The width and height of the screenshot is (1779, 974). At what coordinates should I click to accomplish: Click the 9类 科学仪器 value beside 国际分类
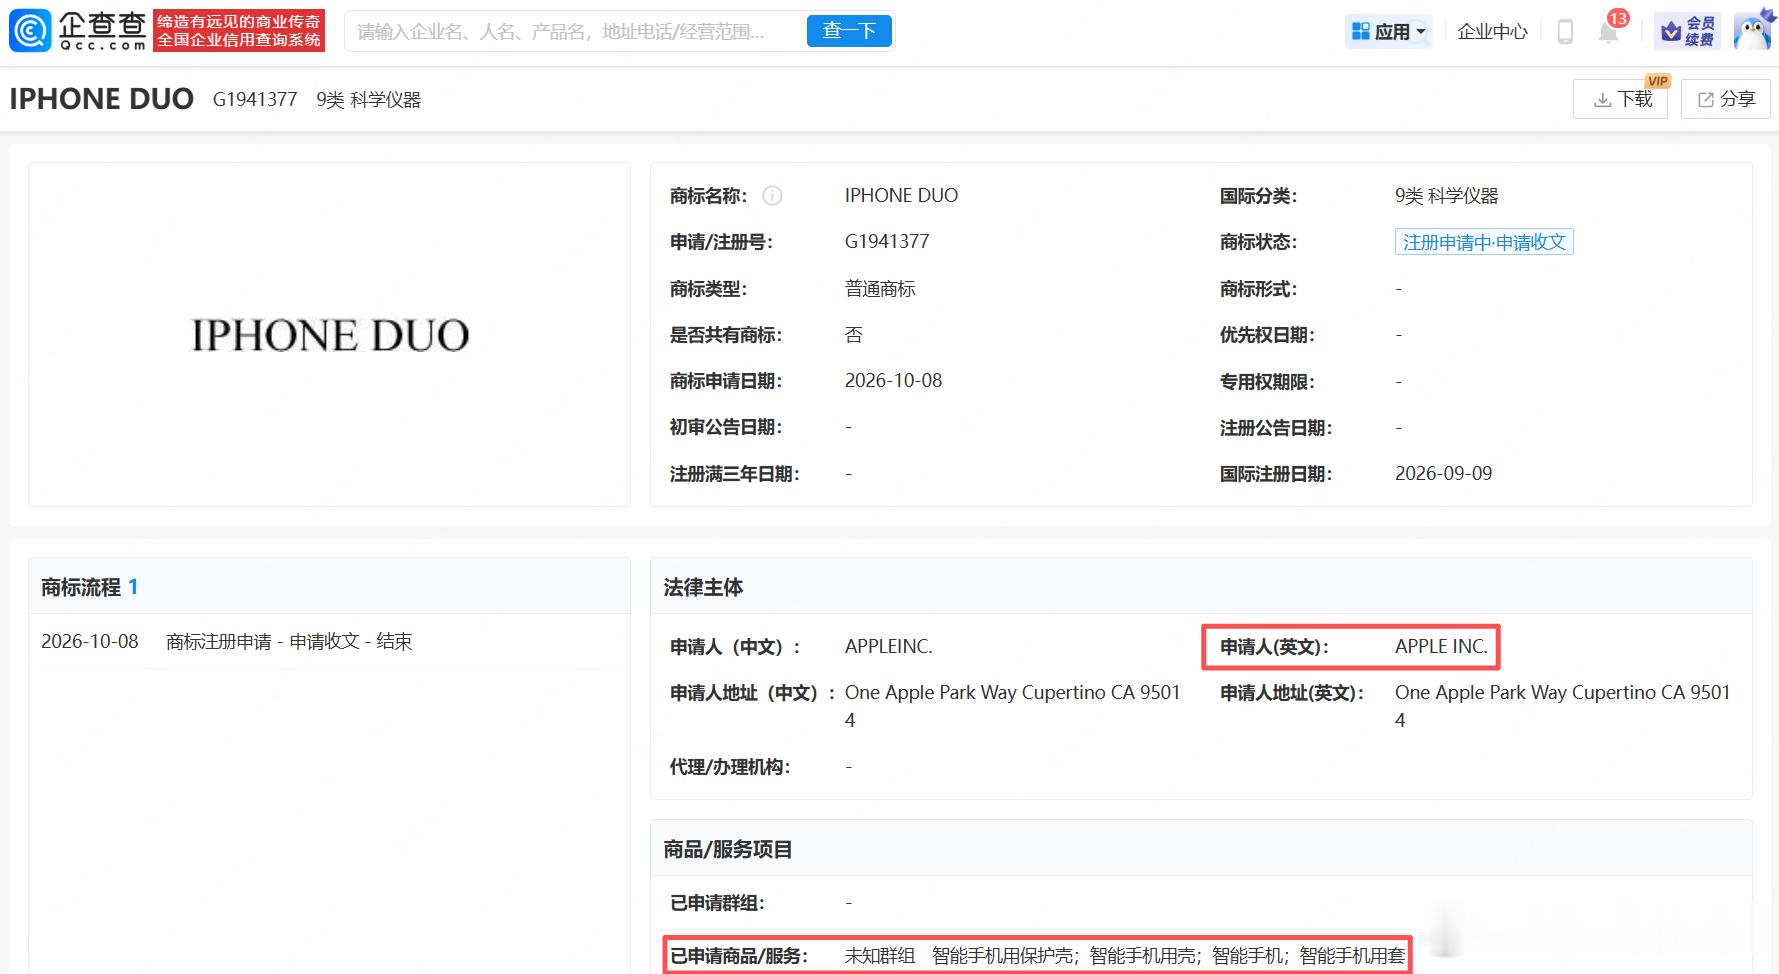click(1446, 196)
